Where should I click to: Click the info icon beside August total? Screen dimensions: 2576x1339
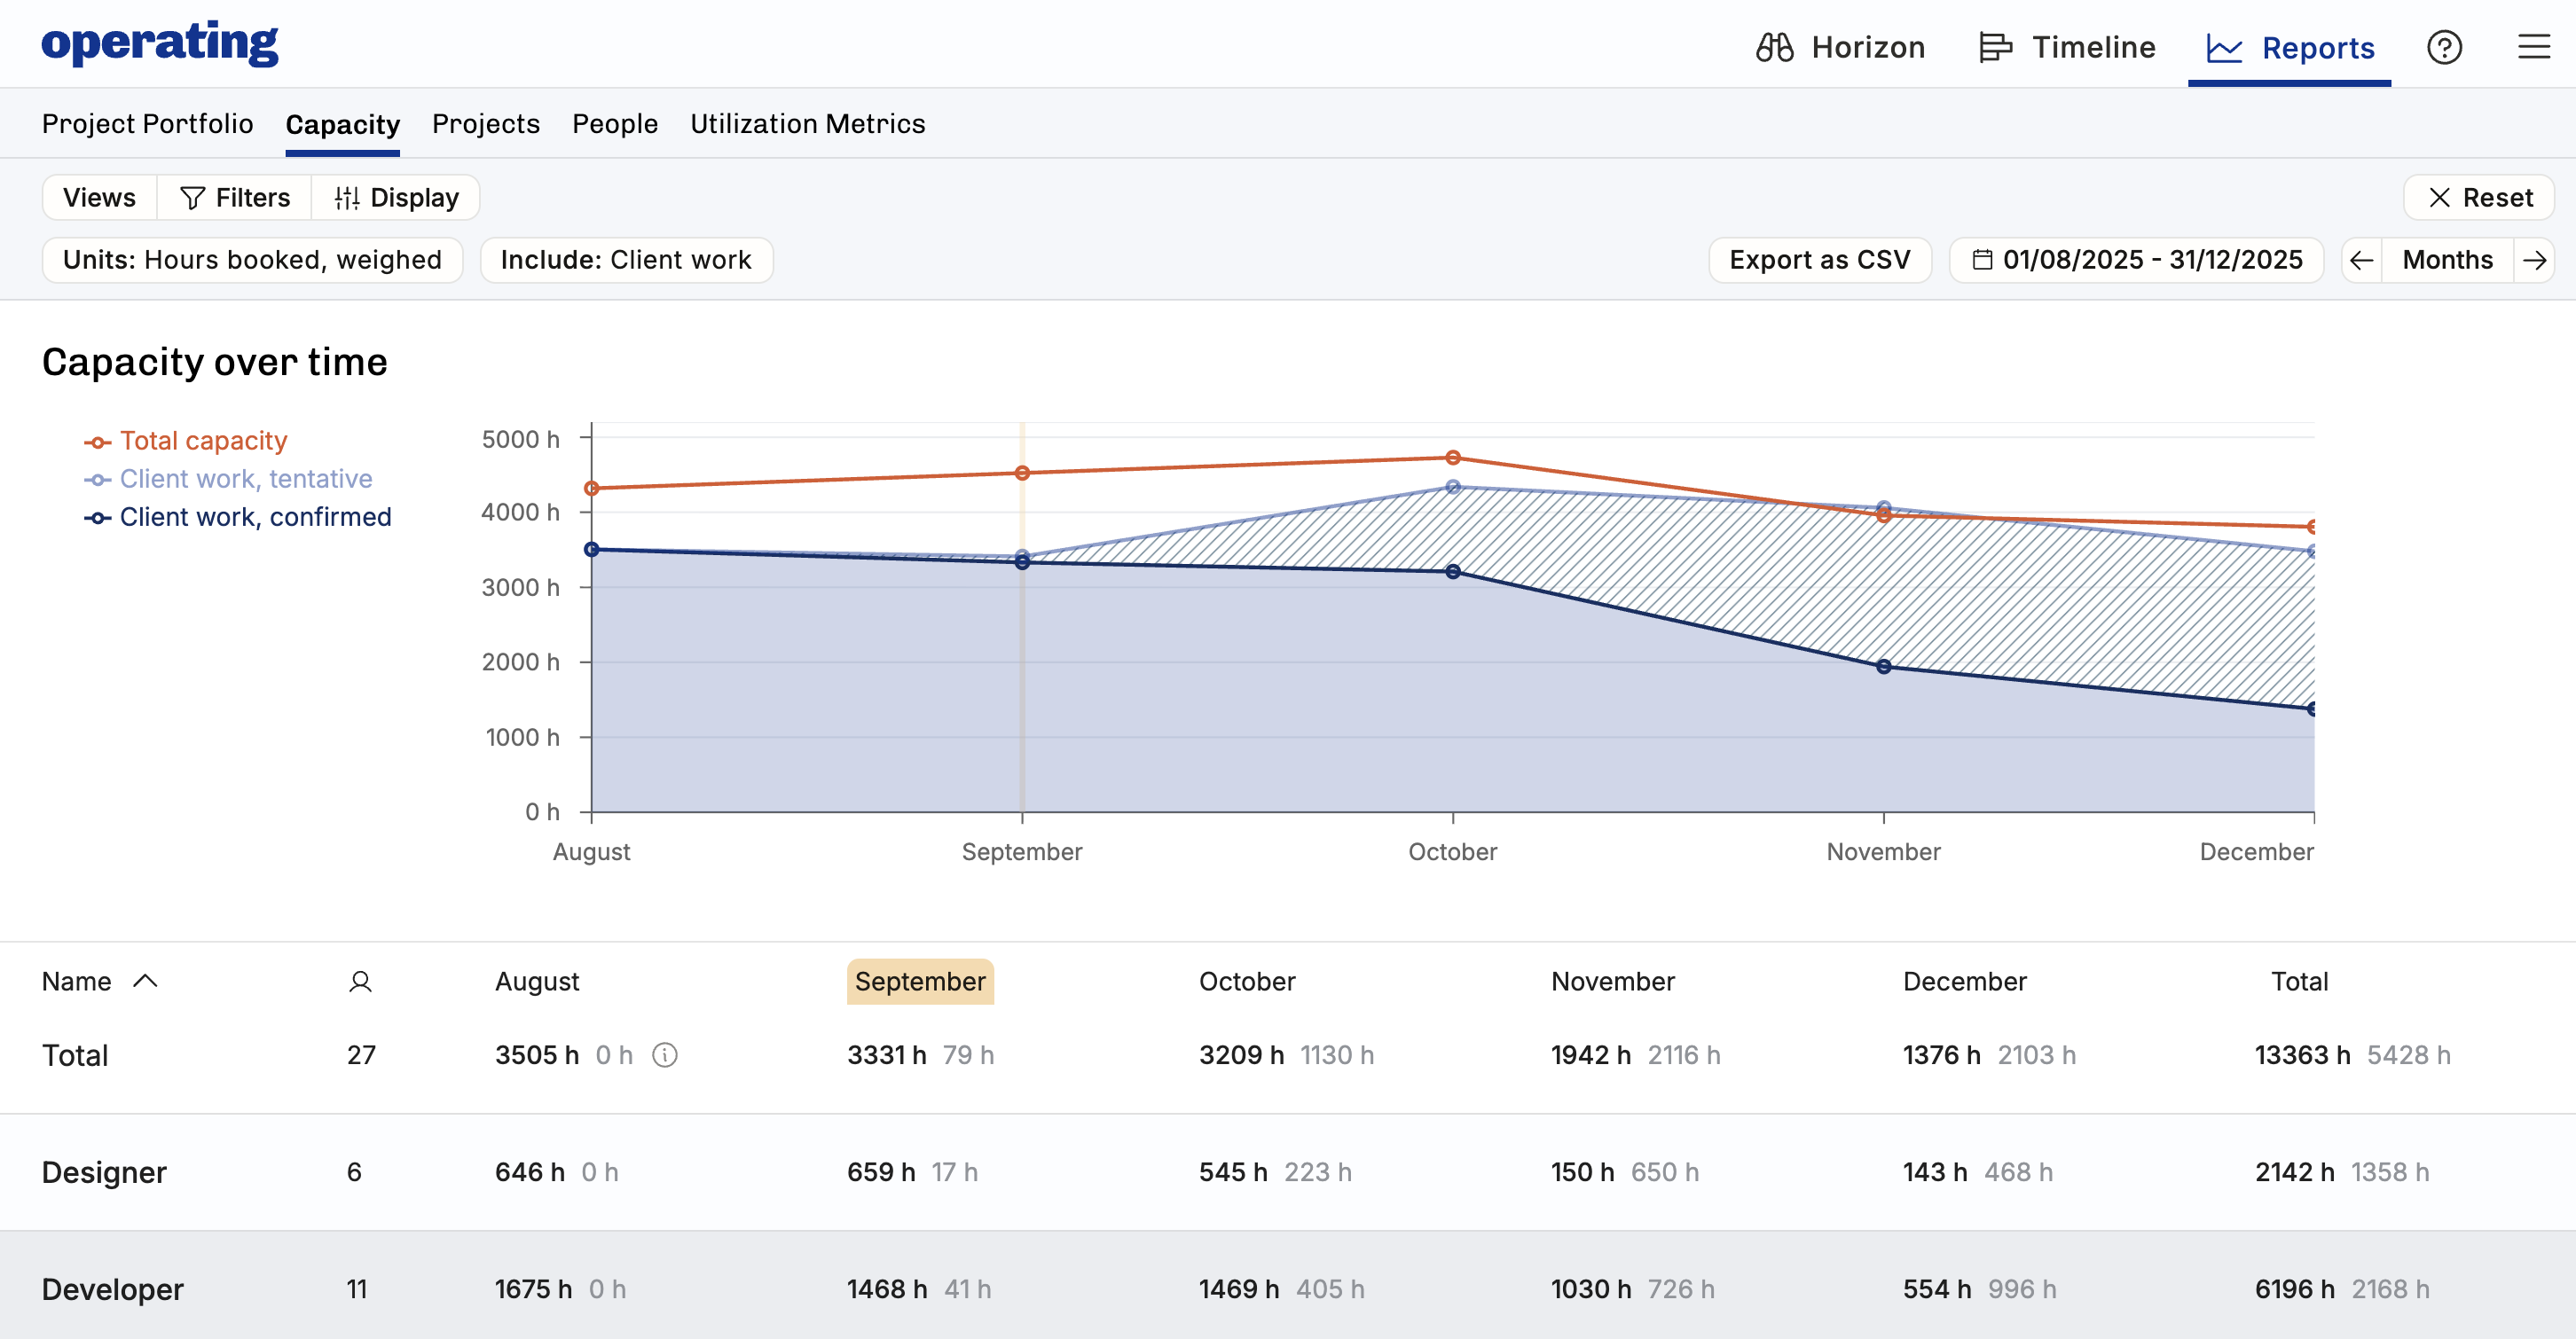pyautogui.click(x=665, y=1055)
